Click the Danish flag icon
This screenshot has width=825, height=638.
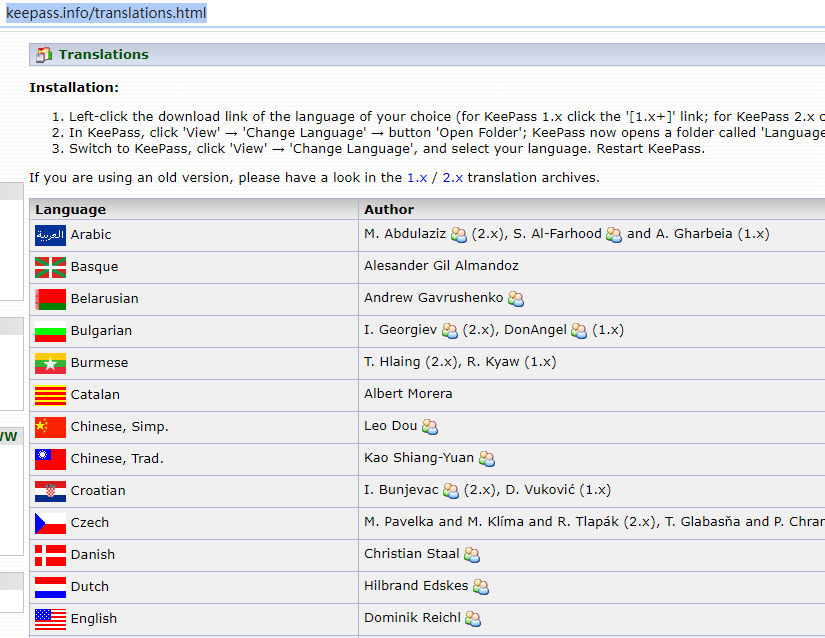(x=51, y=555)
